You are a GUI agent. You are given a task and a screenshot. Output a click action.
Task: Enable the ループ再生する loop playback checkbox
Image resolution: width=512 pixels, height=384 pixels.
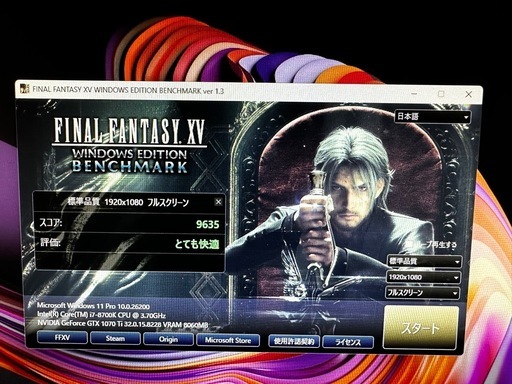point(409,244)
